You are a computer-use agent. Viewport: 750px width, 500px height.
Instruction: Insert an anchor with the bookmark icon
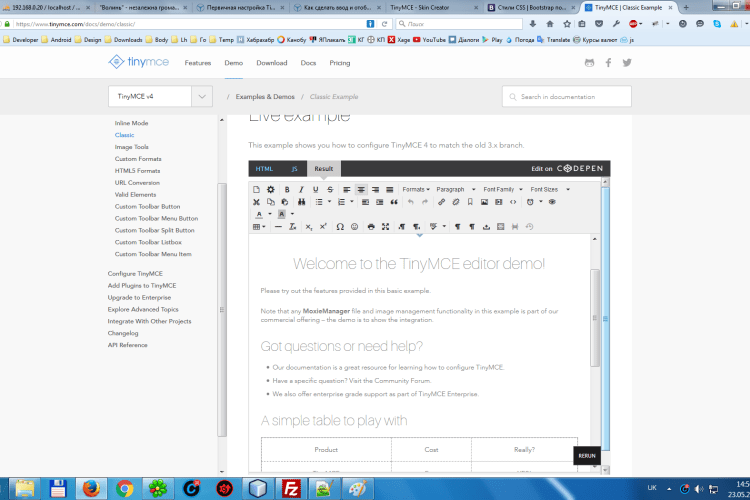(470, 202)
